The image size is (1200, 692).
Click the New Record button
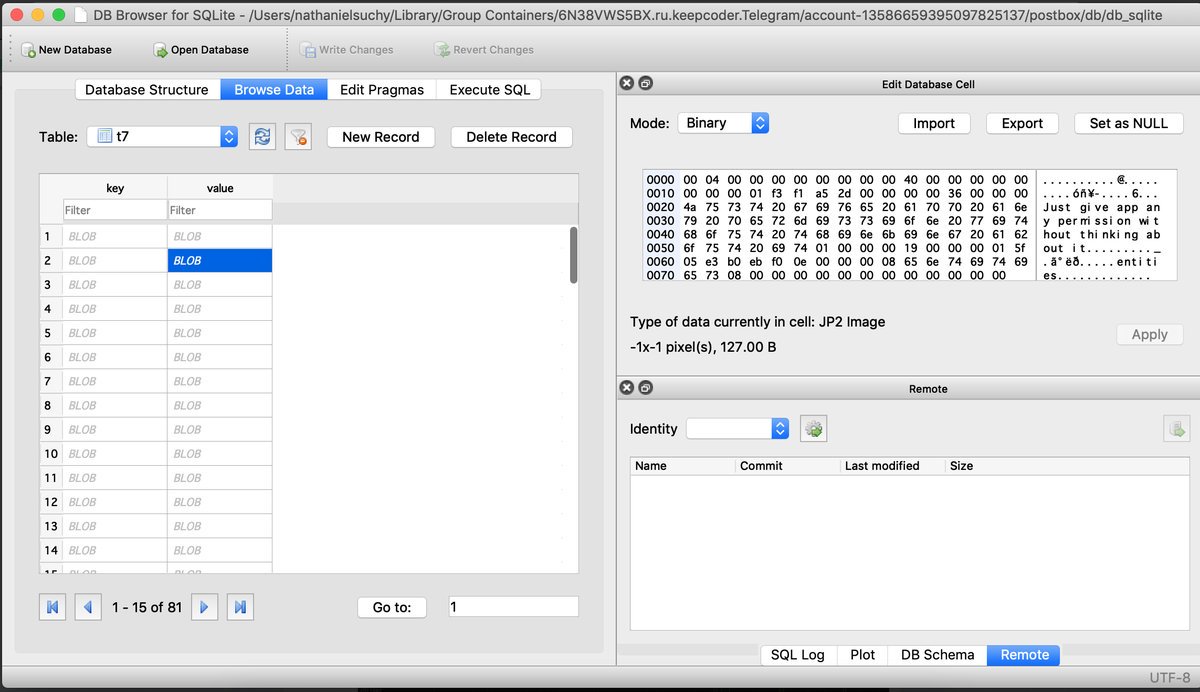(381, 137)
